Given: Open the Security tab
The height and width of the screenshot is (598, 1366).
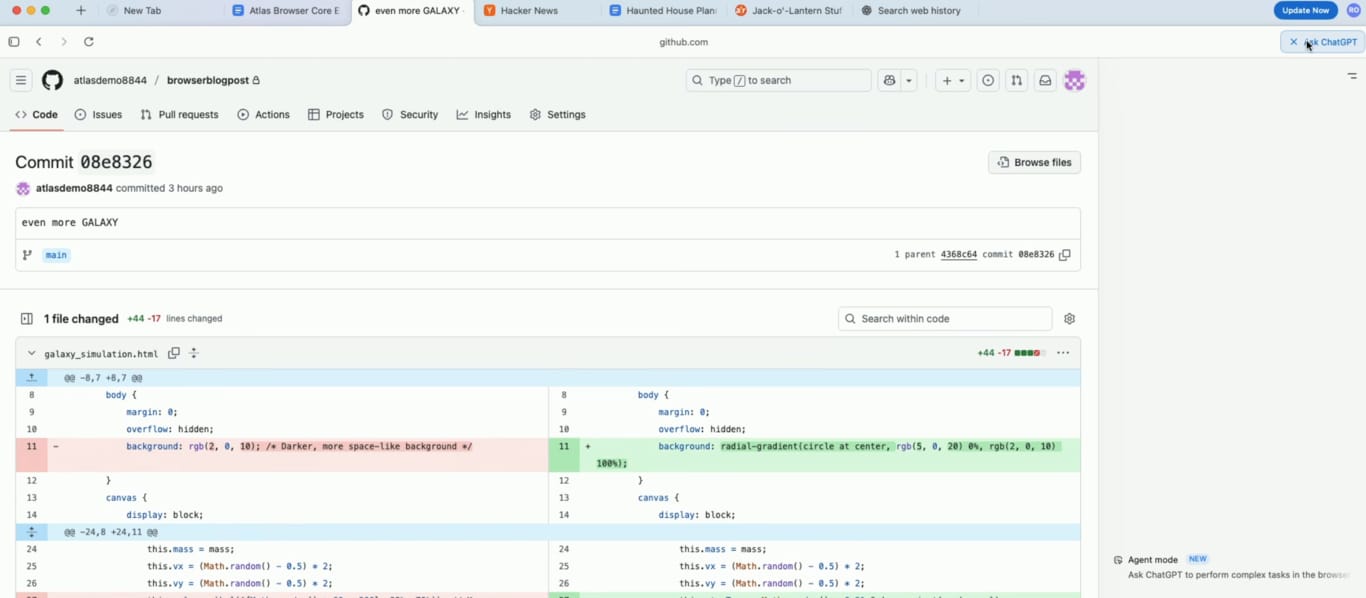Looking at the screenshot, I should [x=410, y=115].
